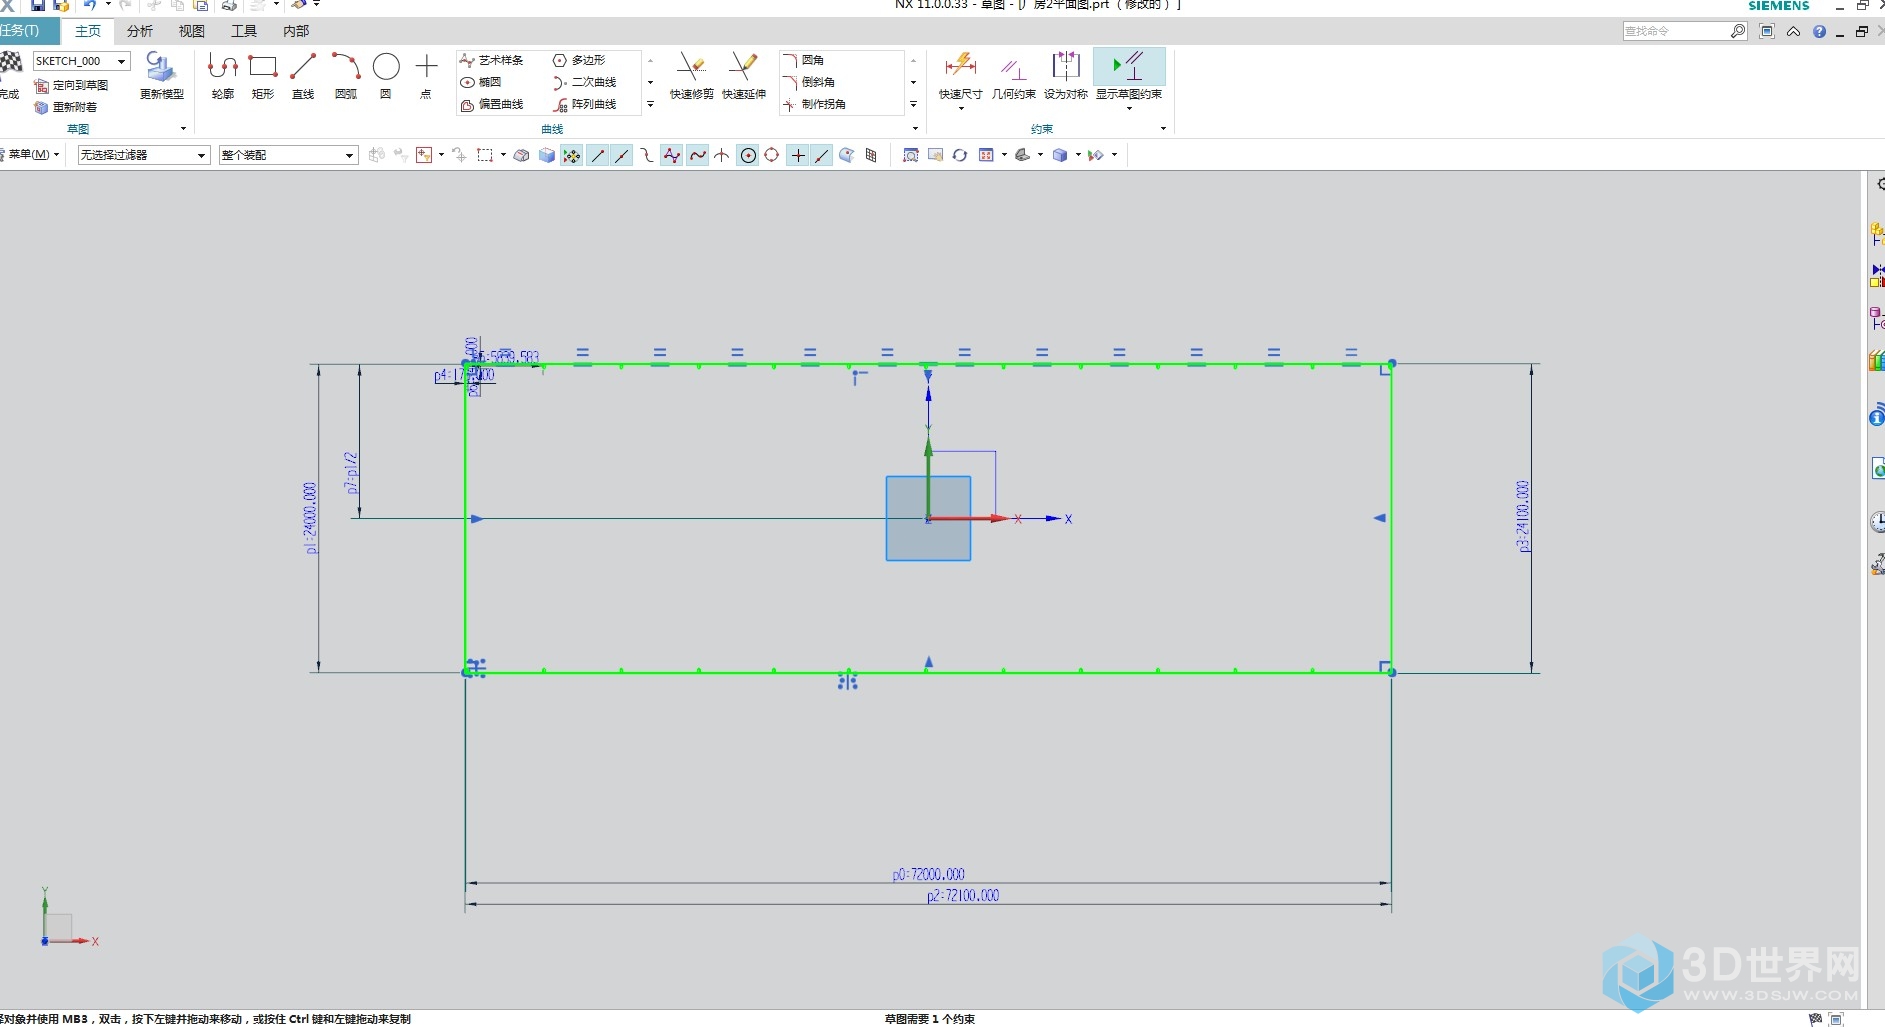Click the full screen icon near search
The image size is (1885, 1027).
click(x=1767, y=32)
